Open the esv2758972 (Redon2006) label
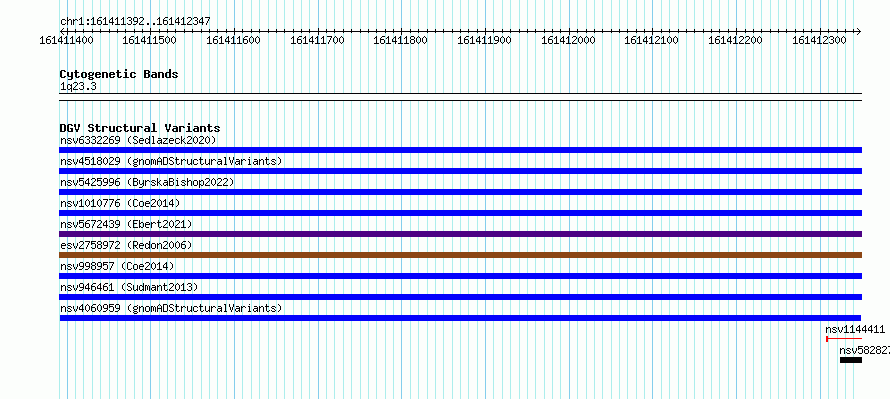890x399 pixels. [126, 245]
